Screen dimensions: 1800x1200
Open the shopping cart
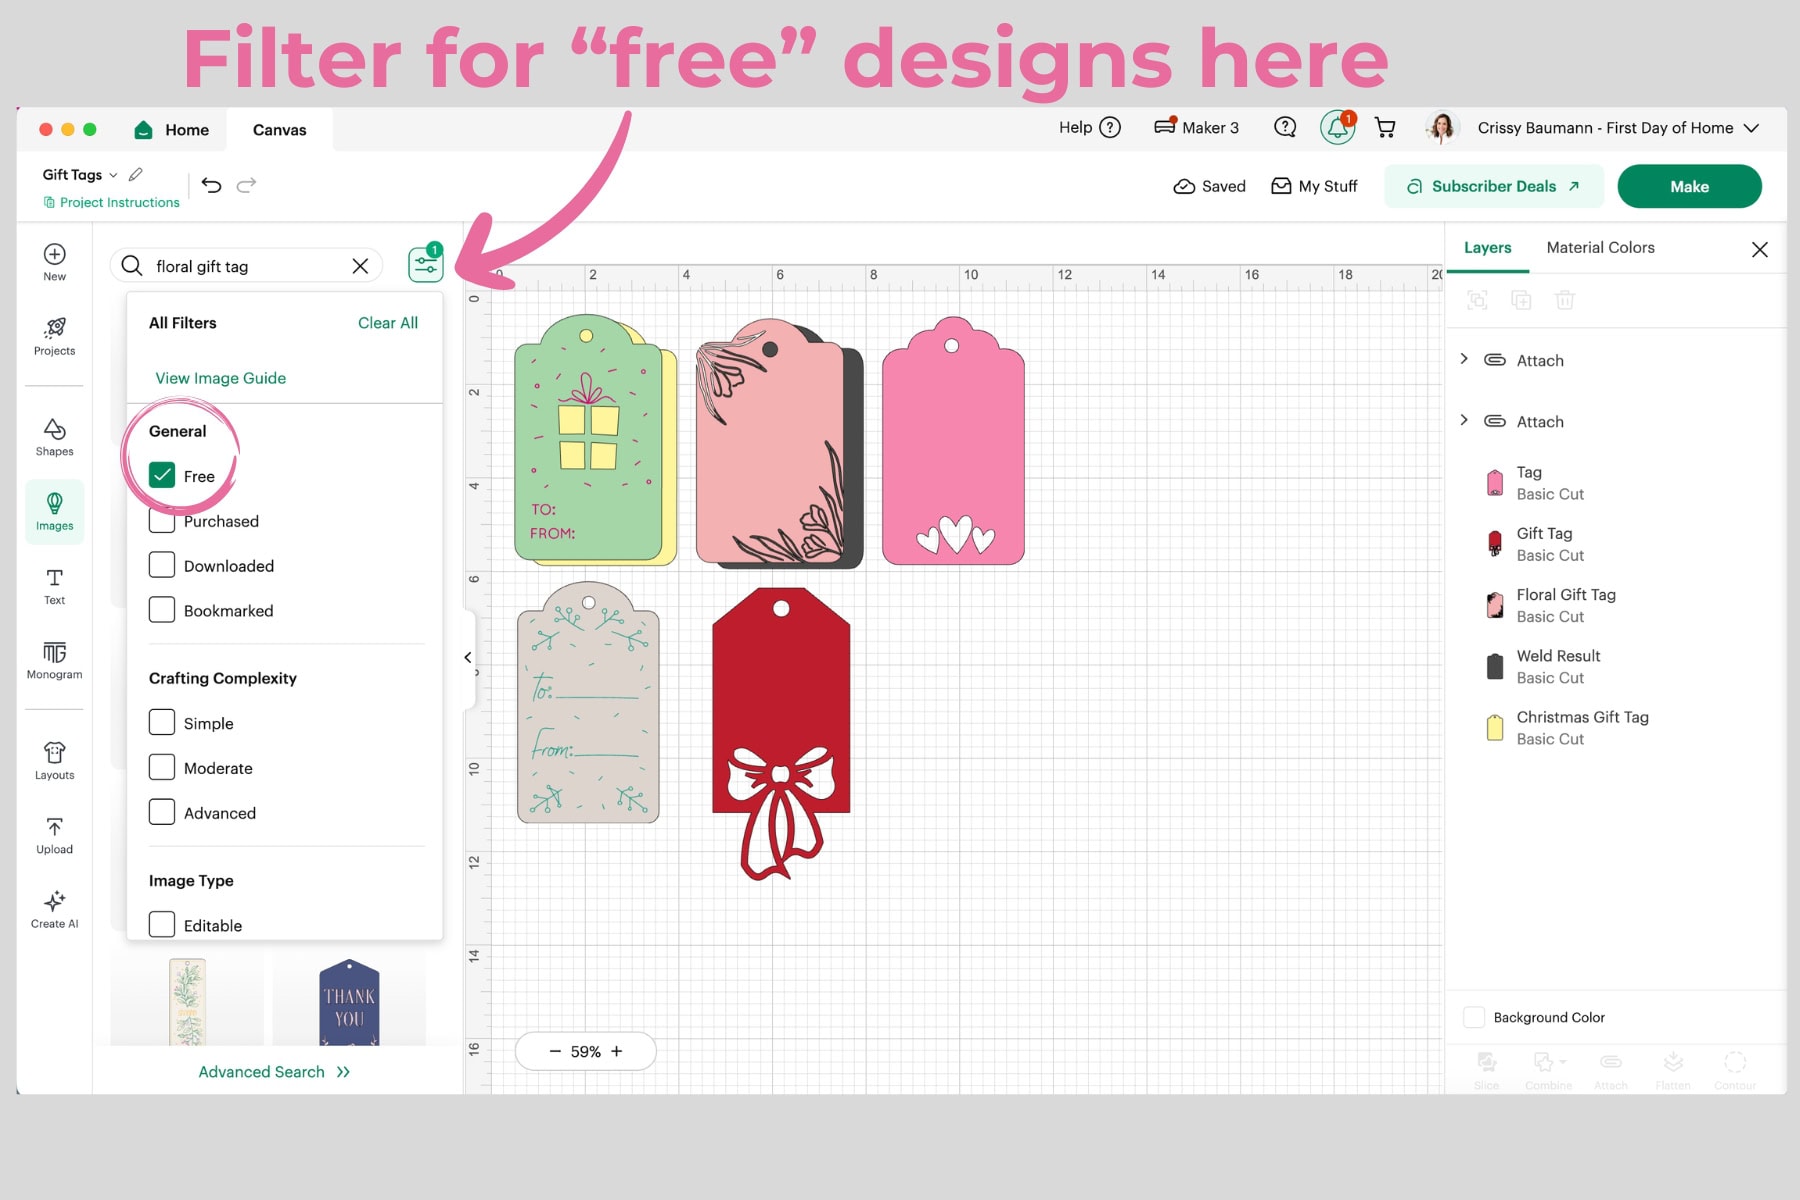coord(1385,128)
